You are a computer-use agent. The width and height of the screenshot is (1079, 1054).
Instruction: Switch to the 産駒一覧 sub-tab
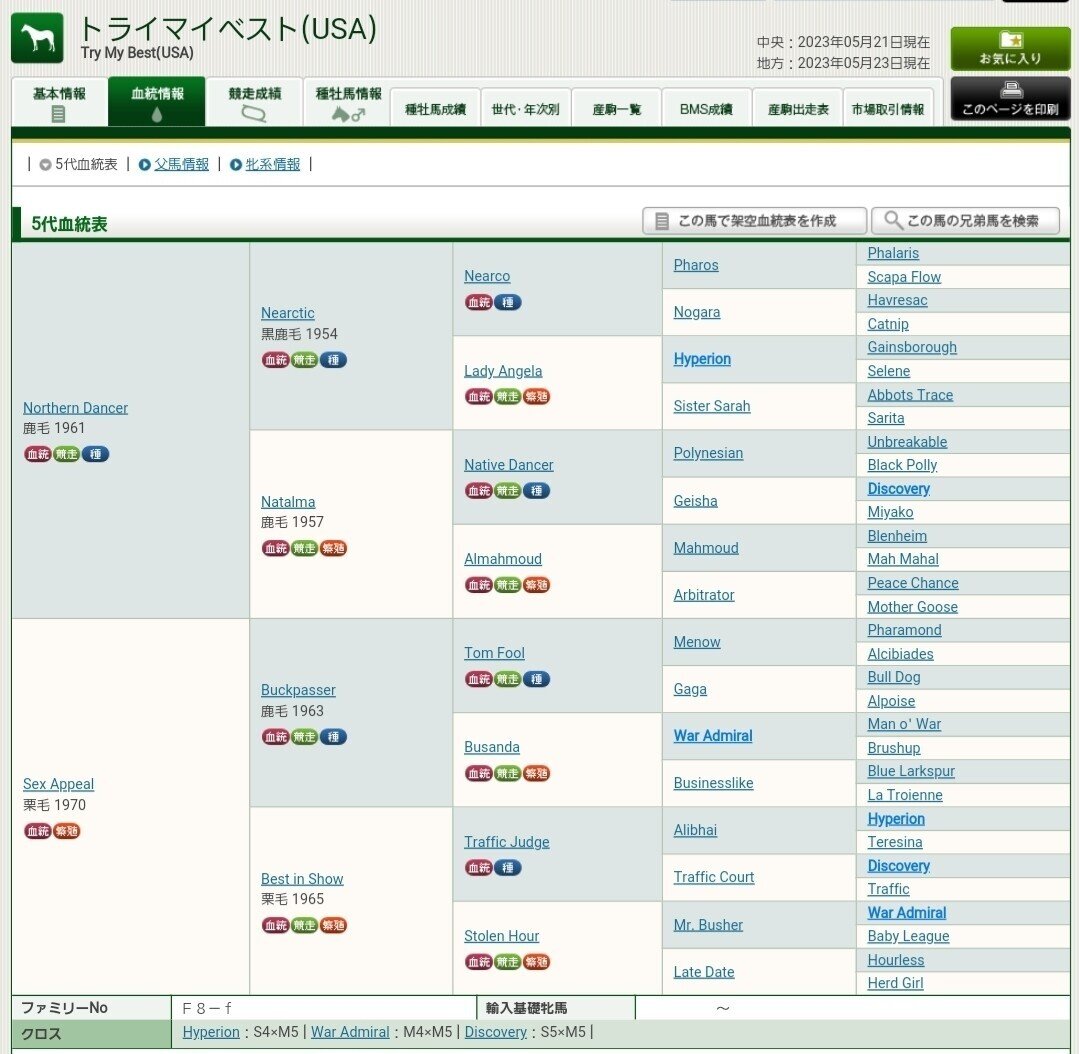[616, 109]
